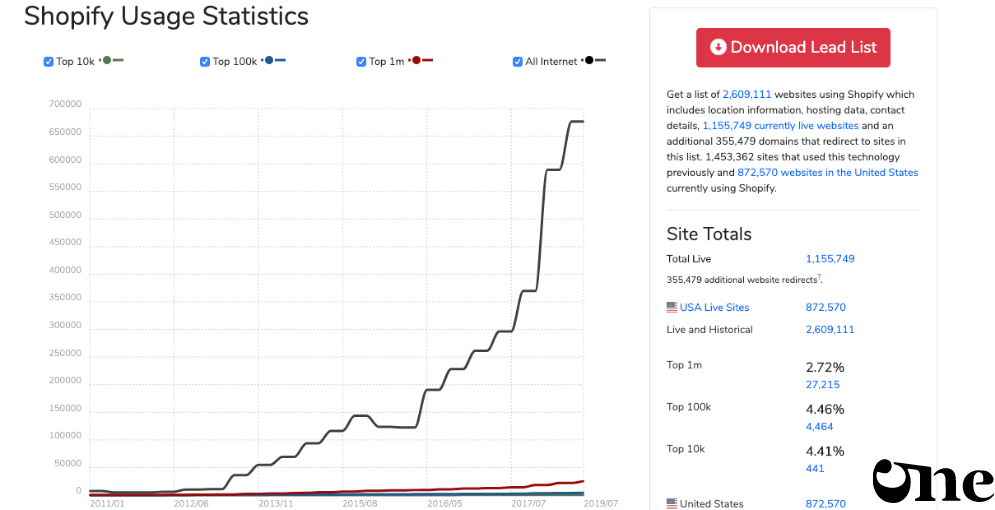Screen dimensions: 995x510
Task: Click the 872,570 value for USA Live Sites
Action: click(826, 308)
